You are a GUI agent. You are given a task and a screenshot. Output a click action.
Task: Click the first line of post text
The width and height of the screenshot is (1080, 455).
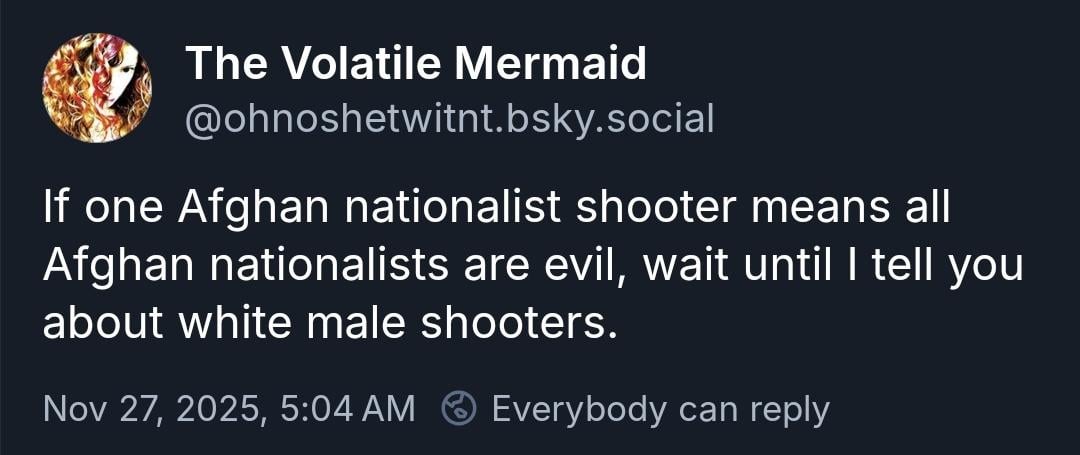(x=496, y=211)
